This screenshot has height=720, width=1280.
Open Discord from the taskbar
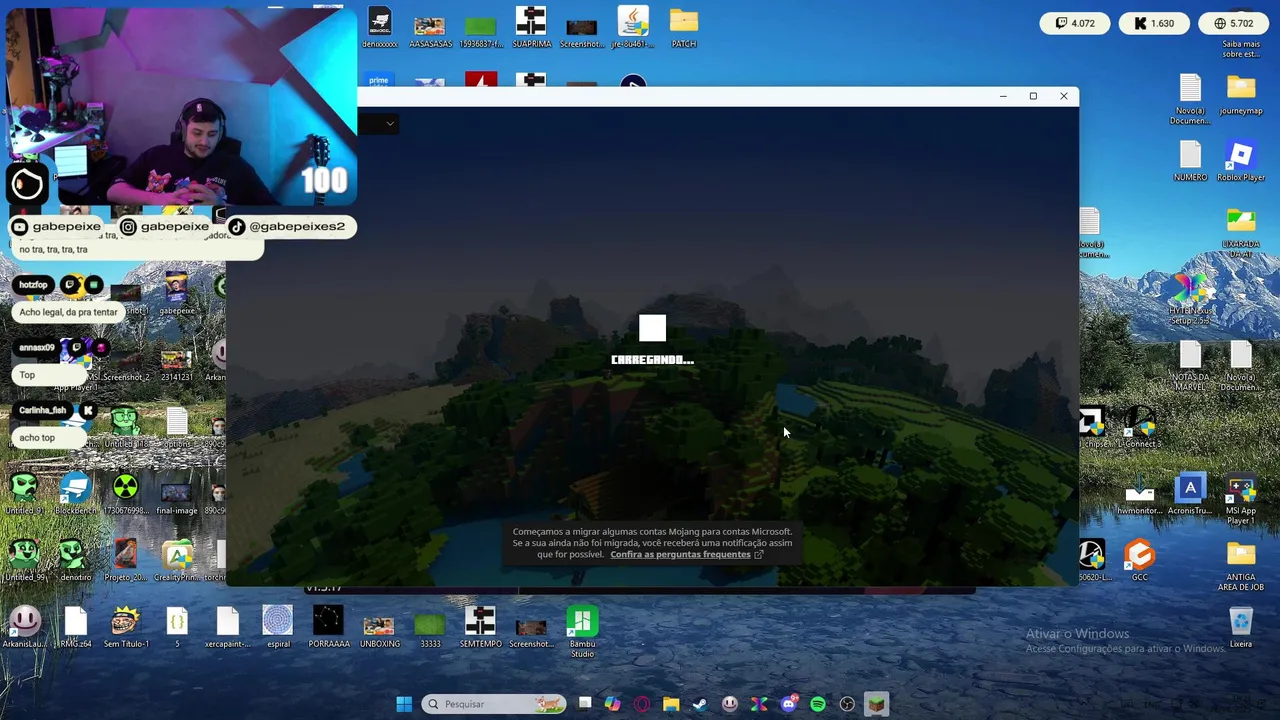[x=789, y=704]
